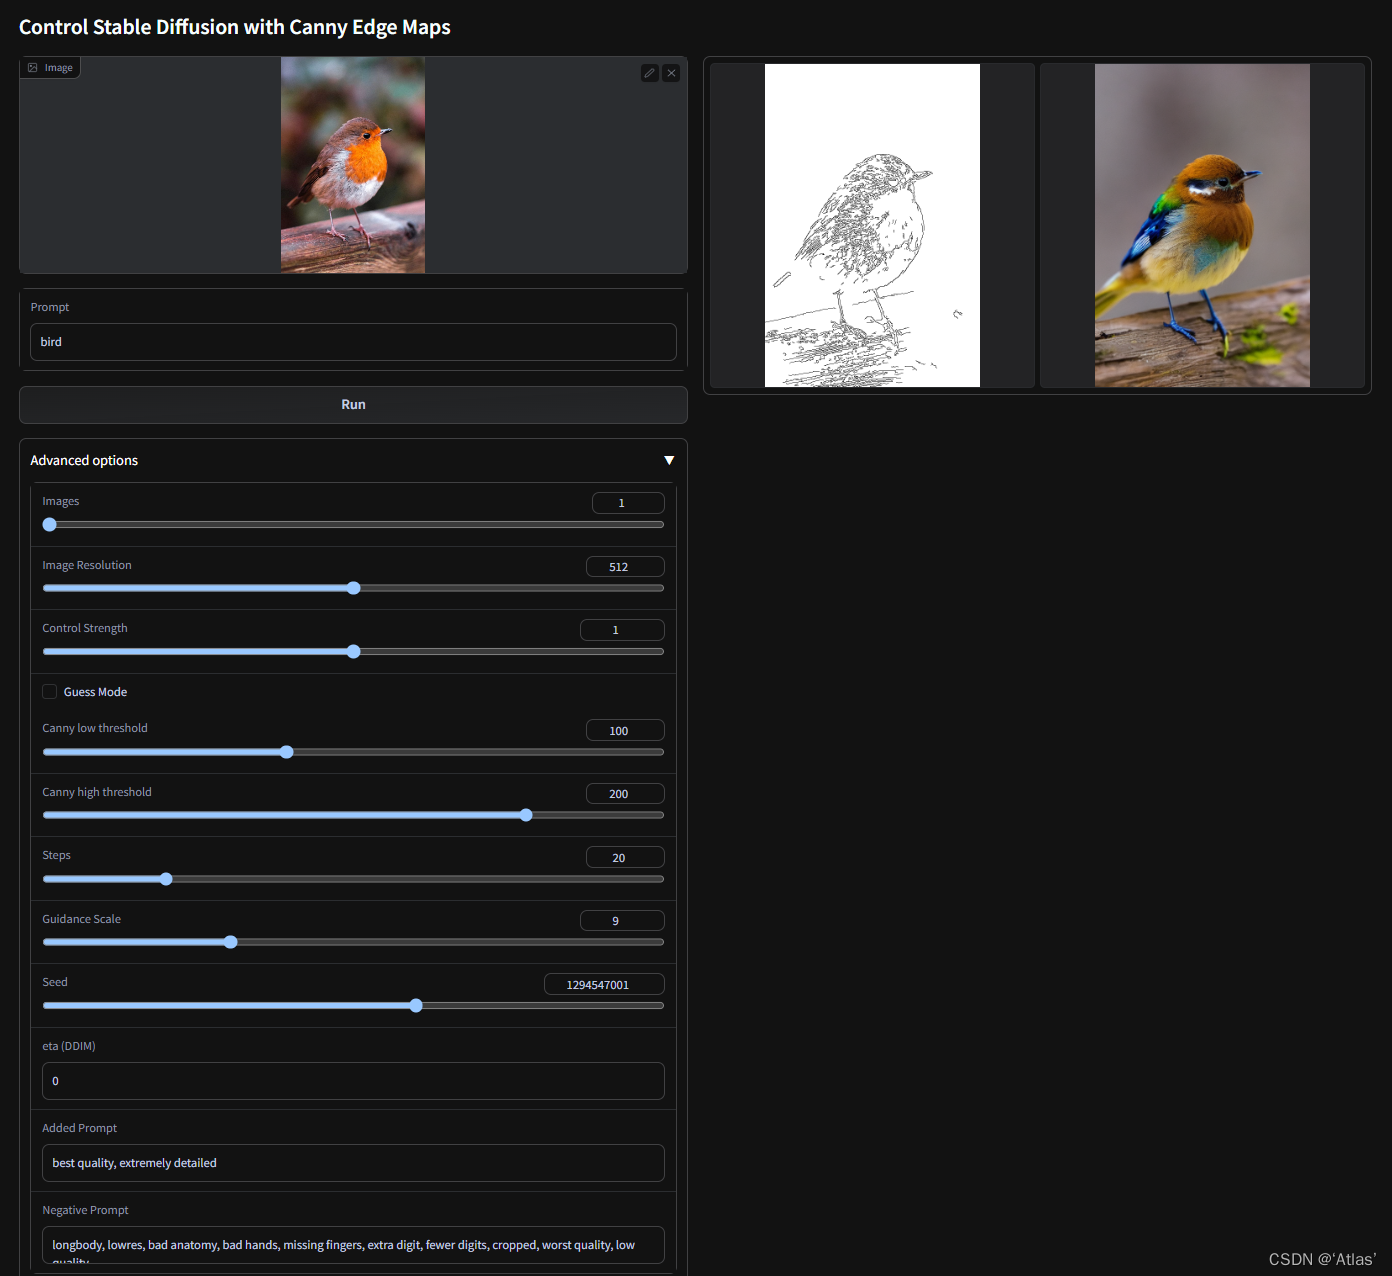
Task: Click the Seed slider handle
Action: [x=416, y=1006]
